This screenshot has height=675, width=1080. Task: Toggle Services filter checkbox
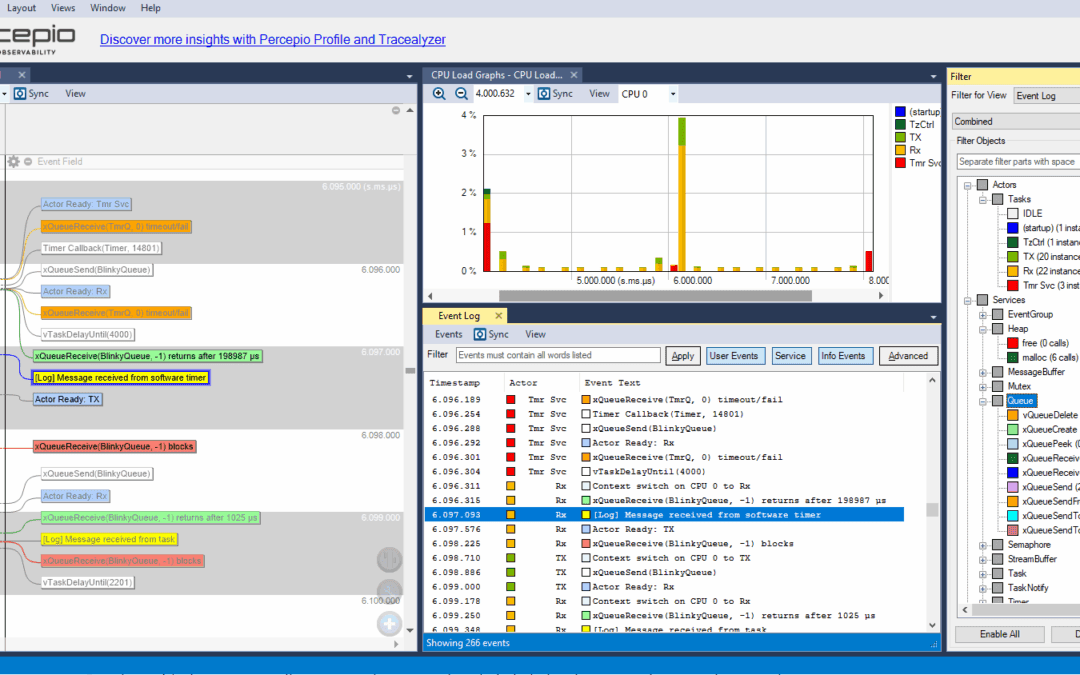pyautogui.click(x=983, y=300)
